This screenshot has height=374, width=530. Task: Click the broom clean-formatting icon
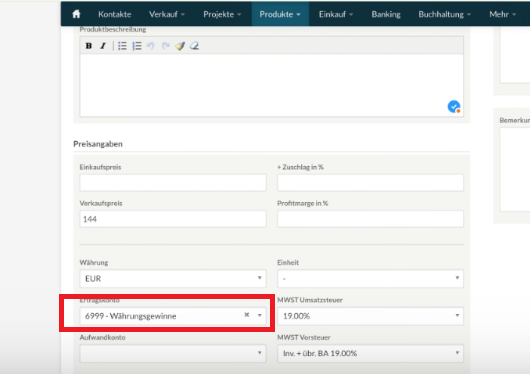tap(180, 46)
